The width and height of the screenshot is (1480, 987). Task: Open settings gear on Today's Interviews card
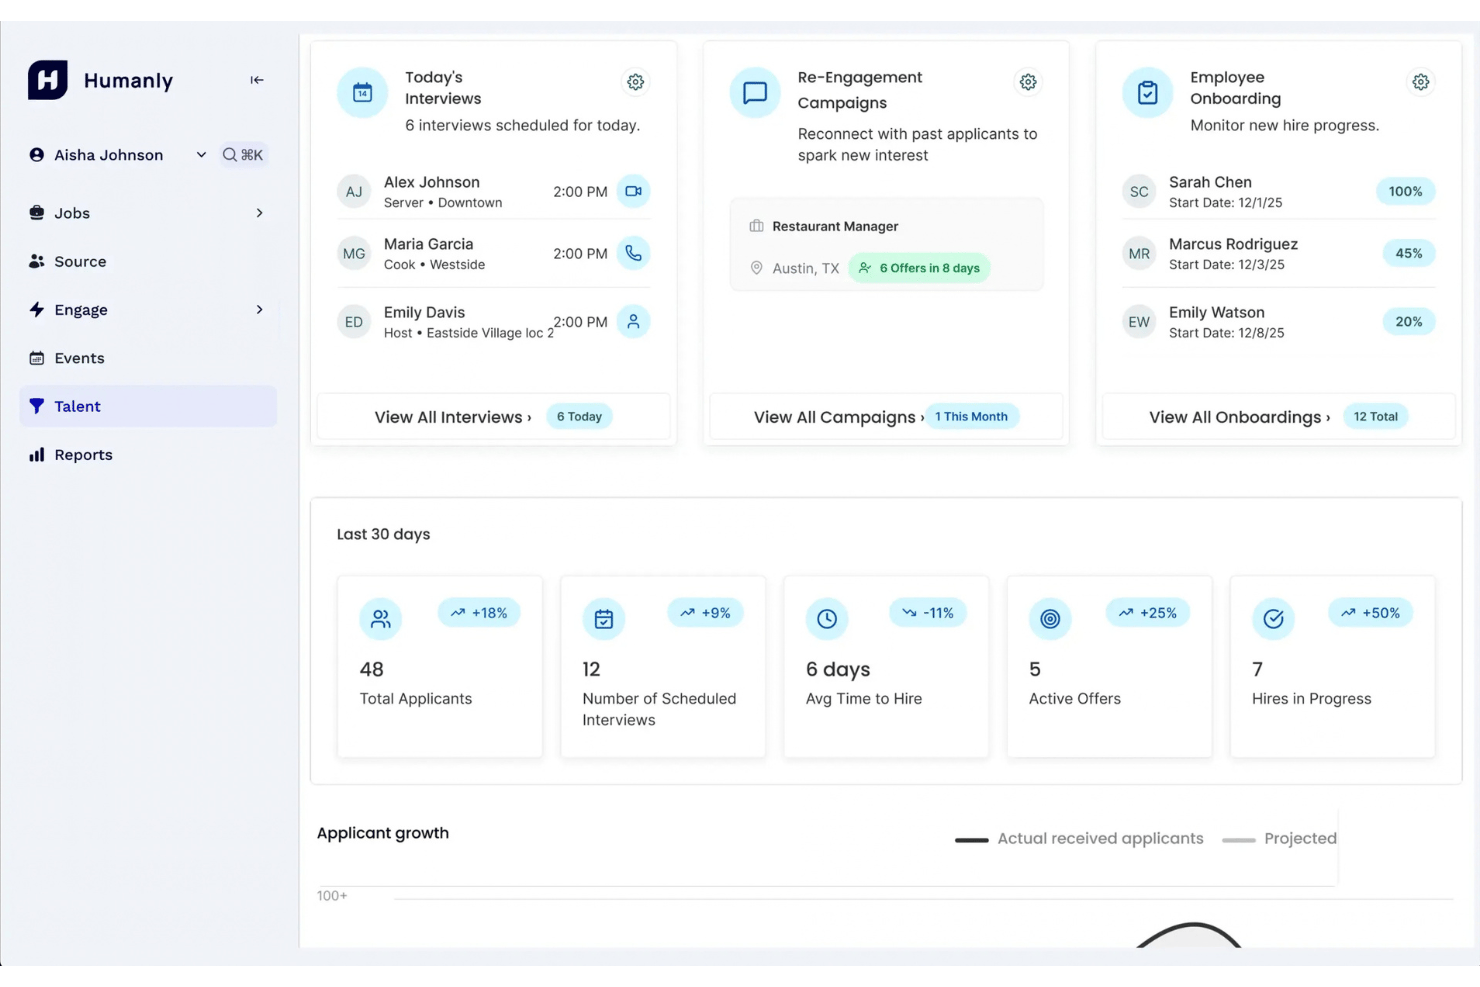click(x=635, y=82)
